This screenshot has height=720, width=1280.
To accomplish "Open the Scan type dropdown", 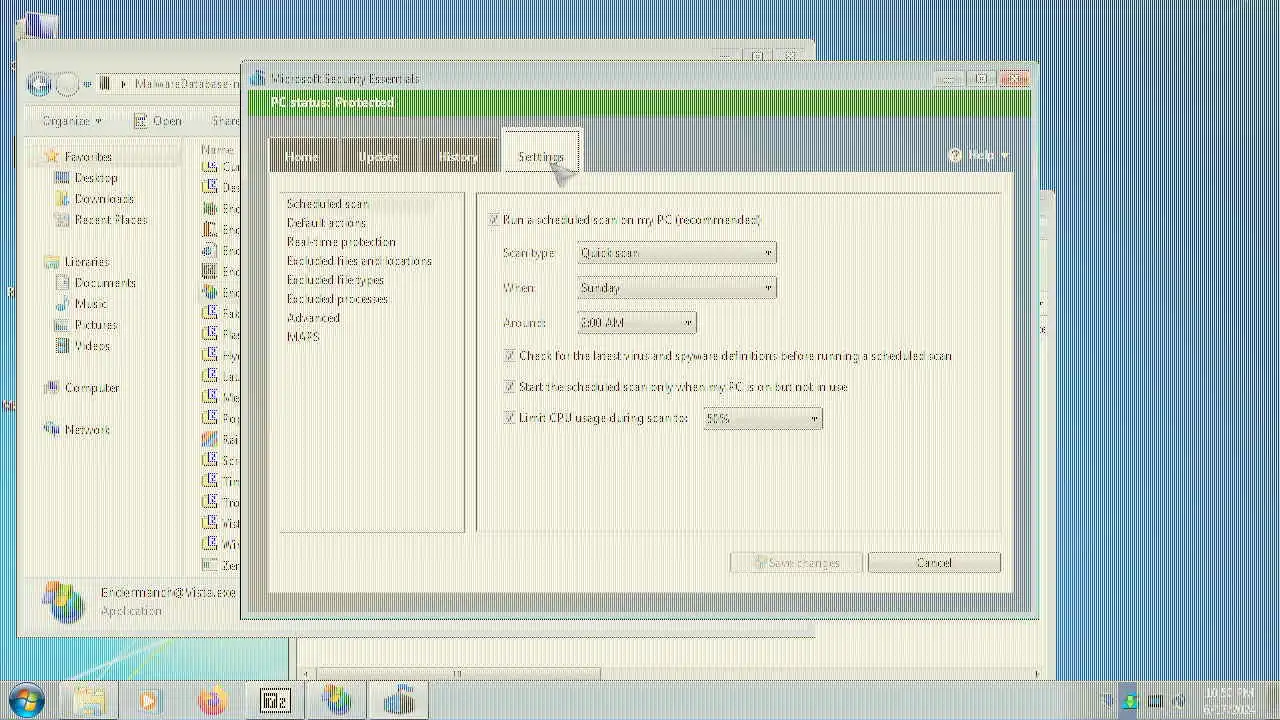I will (x=677, y=253).
